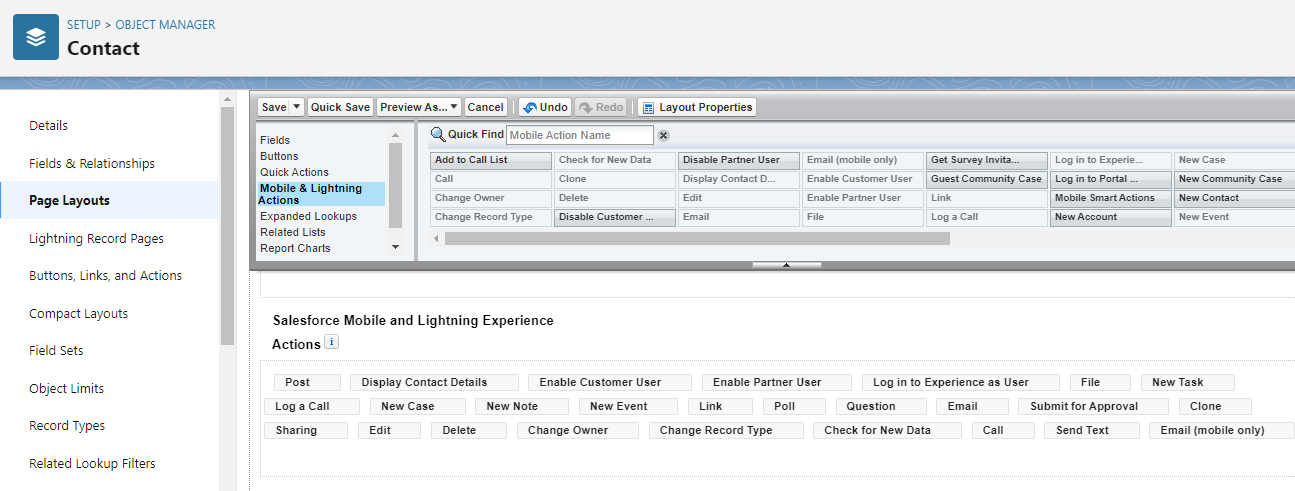Select Log in to Experience as User action
The image size is (1295, 491).
[x=960, y=382]
